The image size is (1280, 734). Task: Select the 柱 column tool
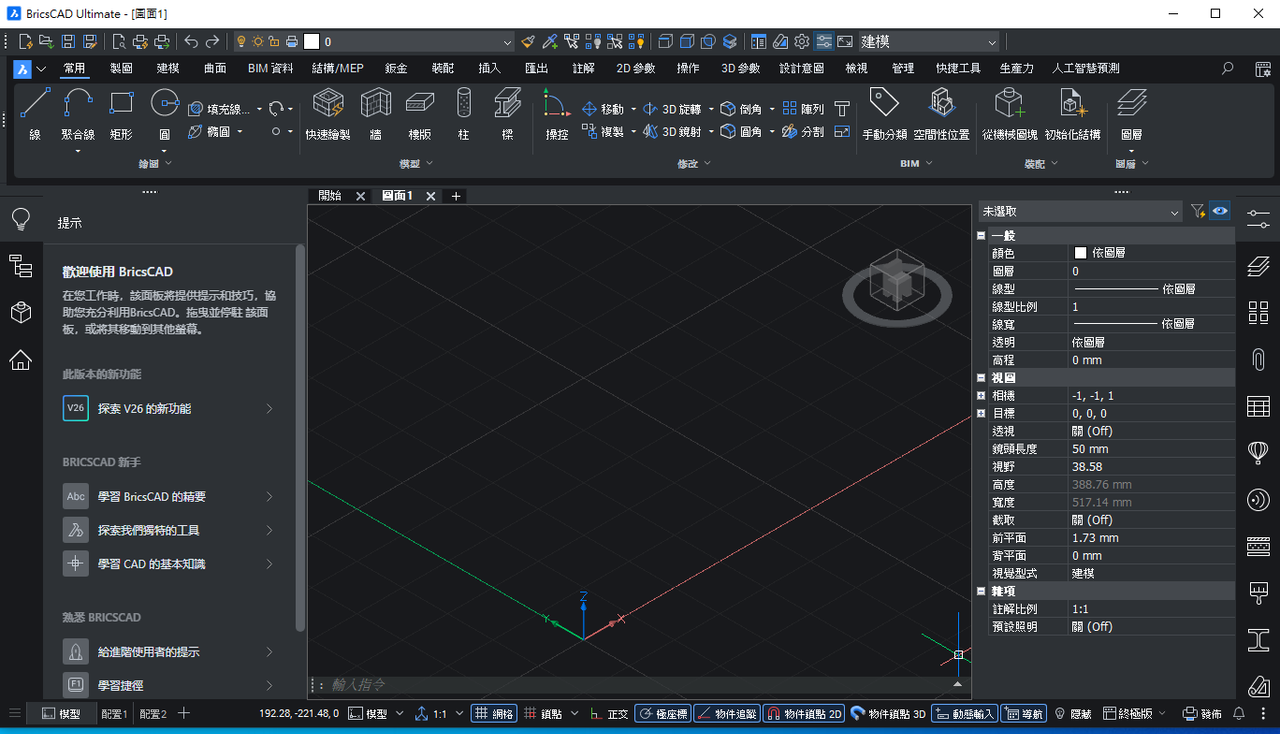463,114
